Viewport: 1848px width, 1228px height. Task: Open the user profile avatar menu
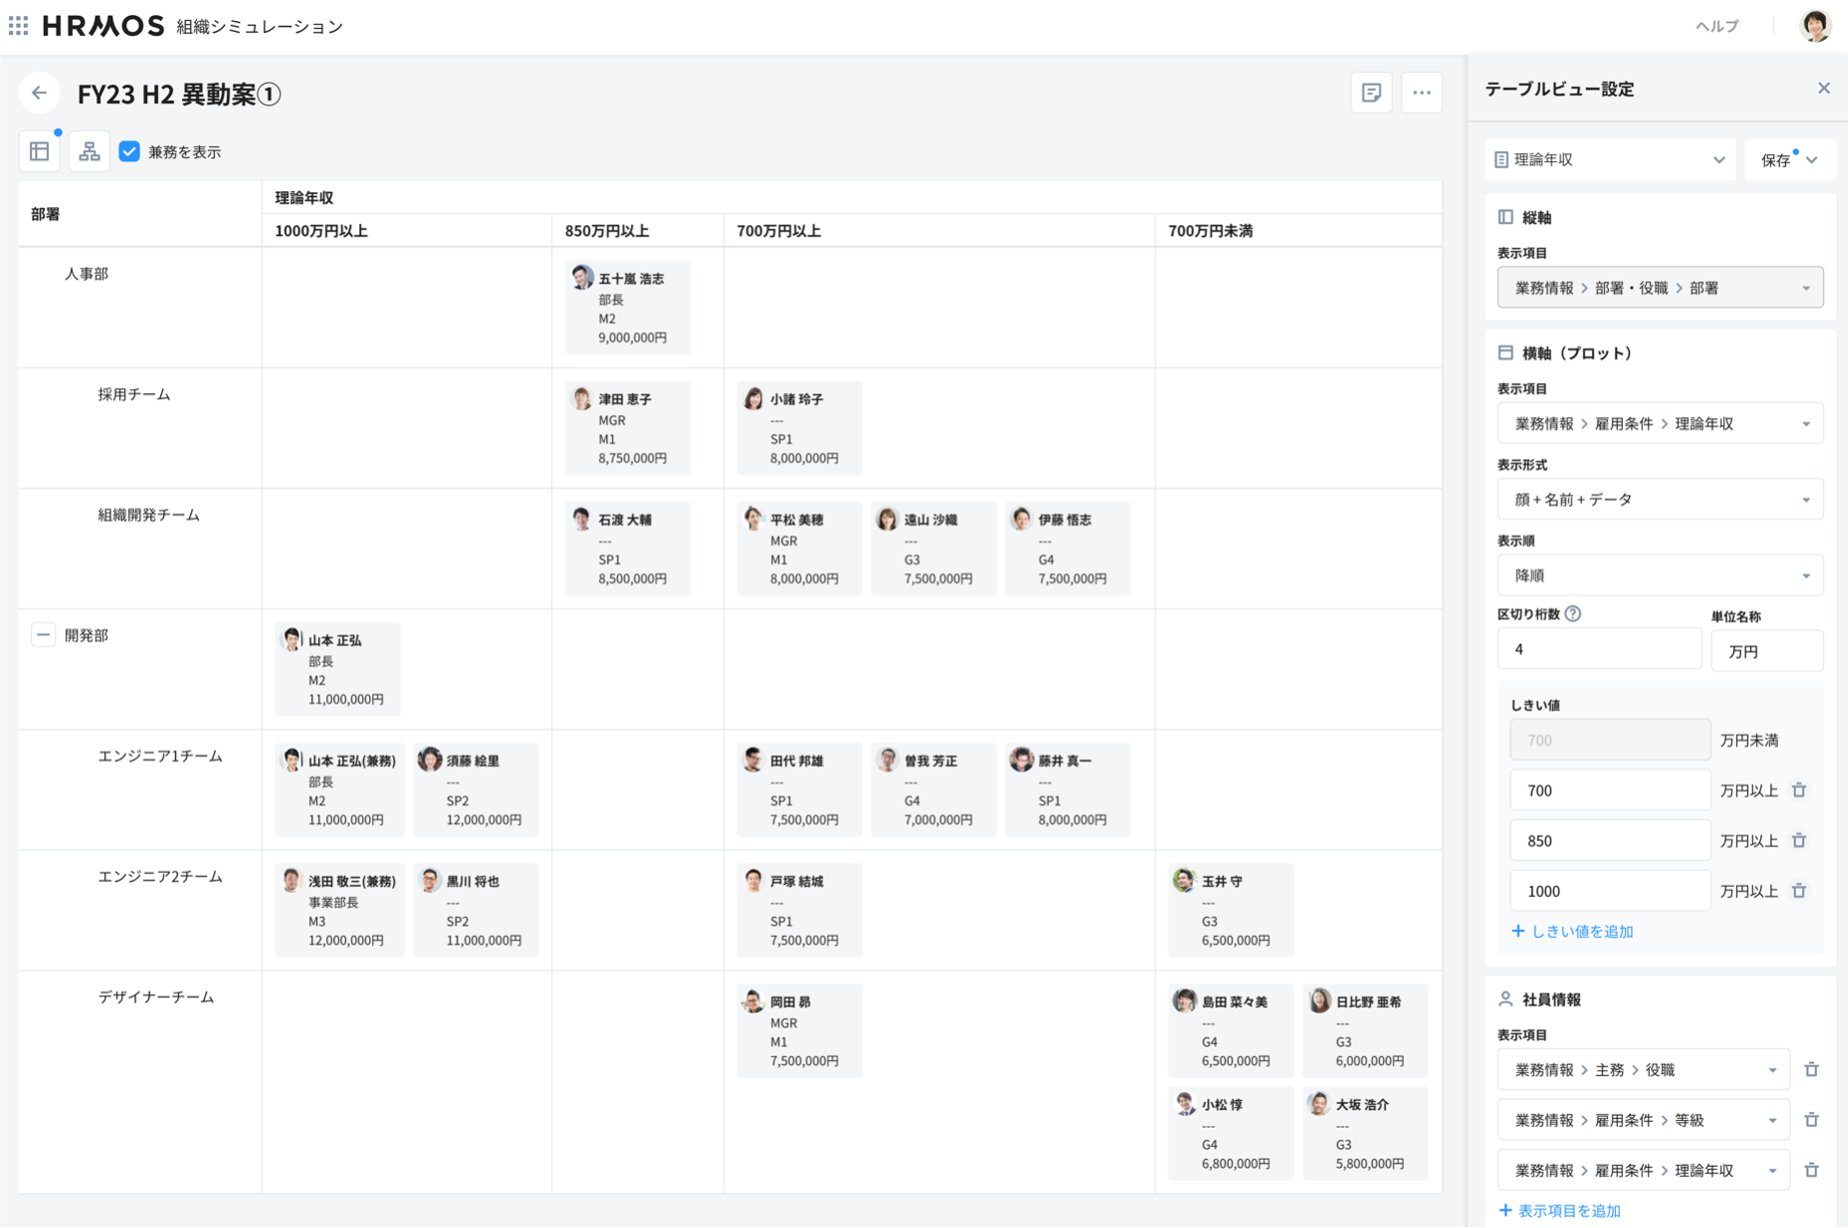click(1814, 26)
